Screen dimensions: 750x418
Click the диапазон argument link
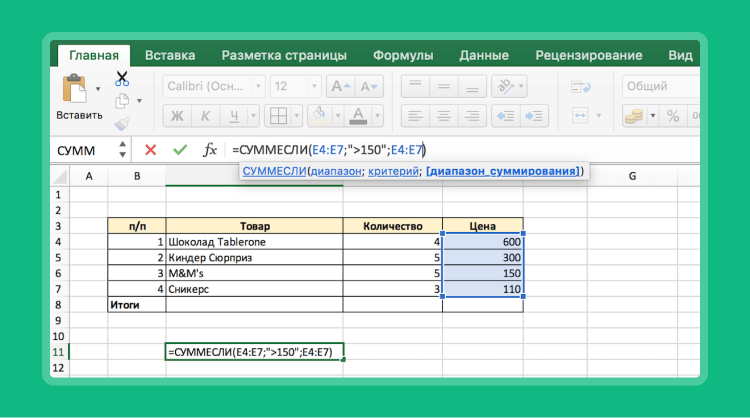(336, 171)
